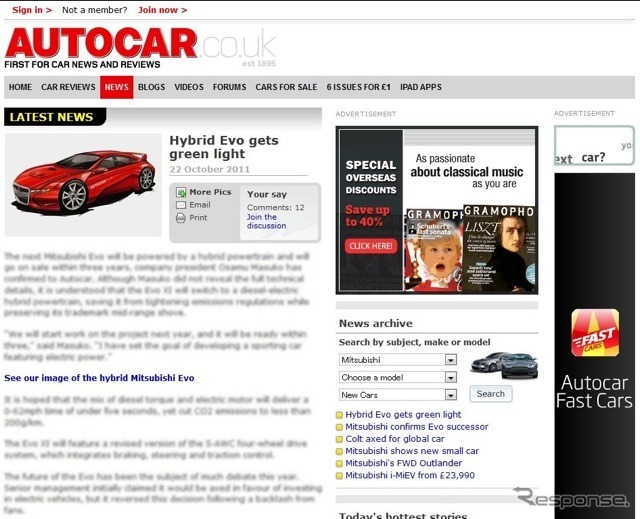
Task: Click the CLICK HERE! ad button
Action: [371, 246]
